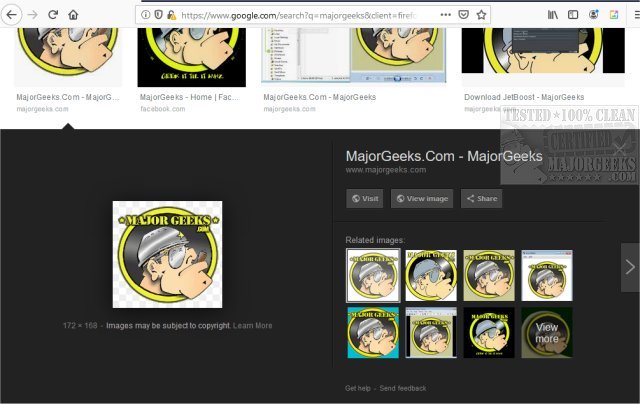
Task: Click the 'Related images:' heading
Action: 375,240
